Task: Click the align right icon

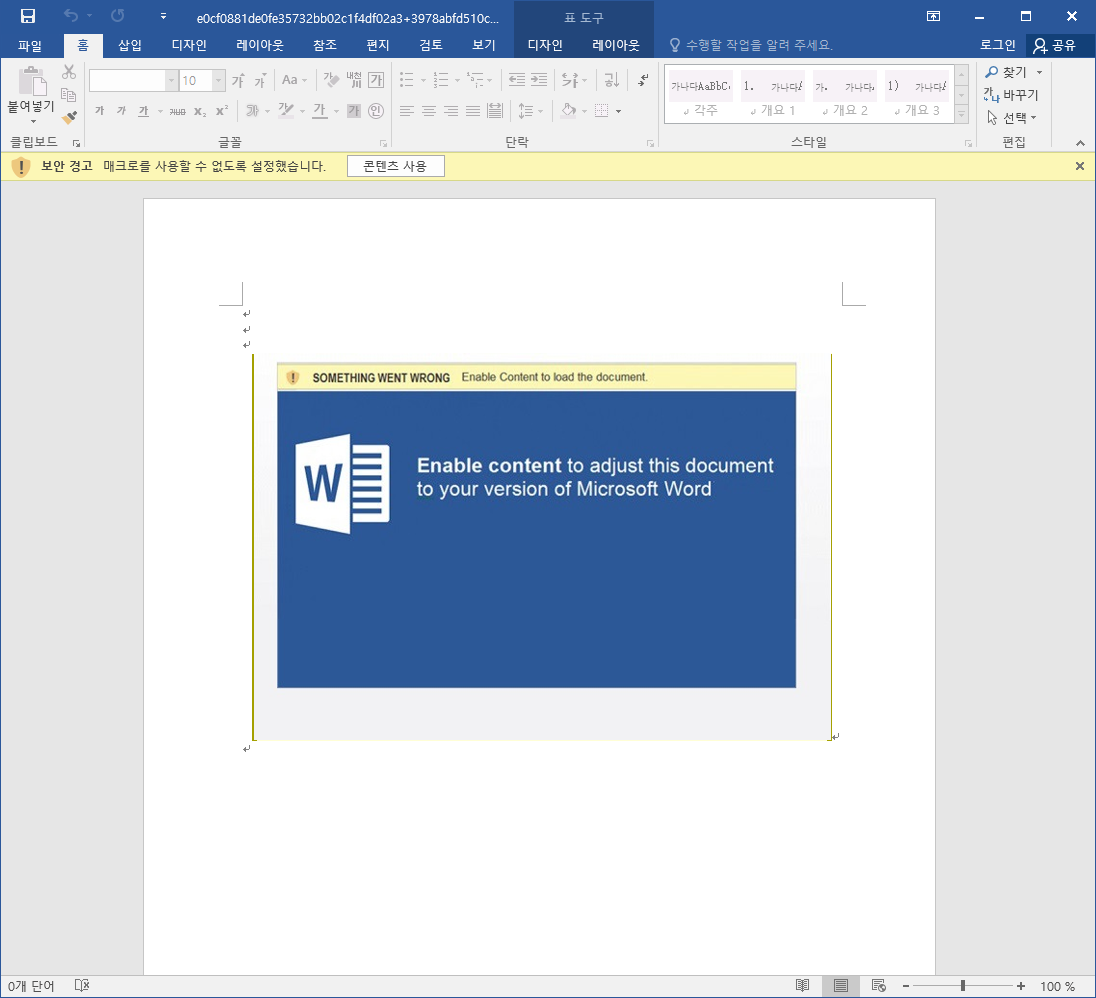Action: point(452,110)
